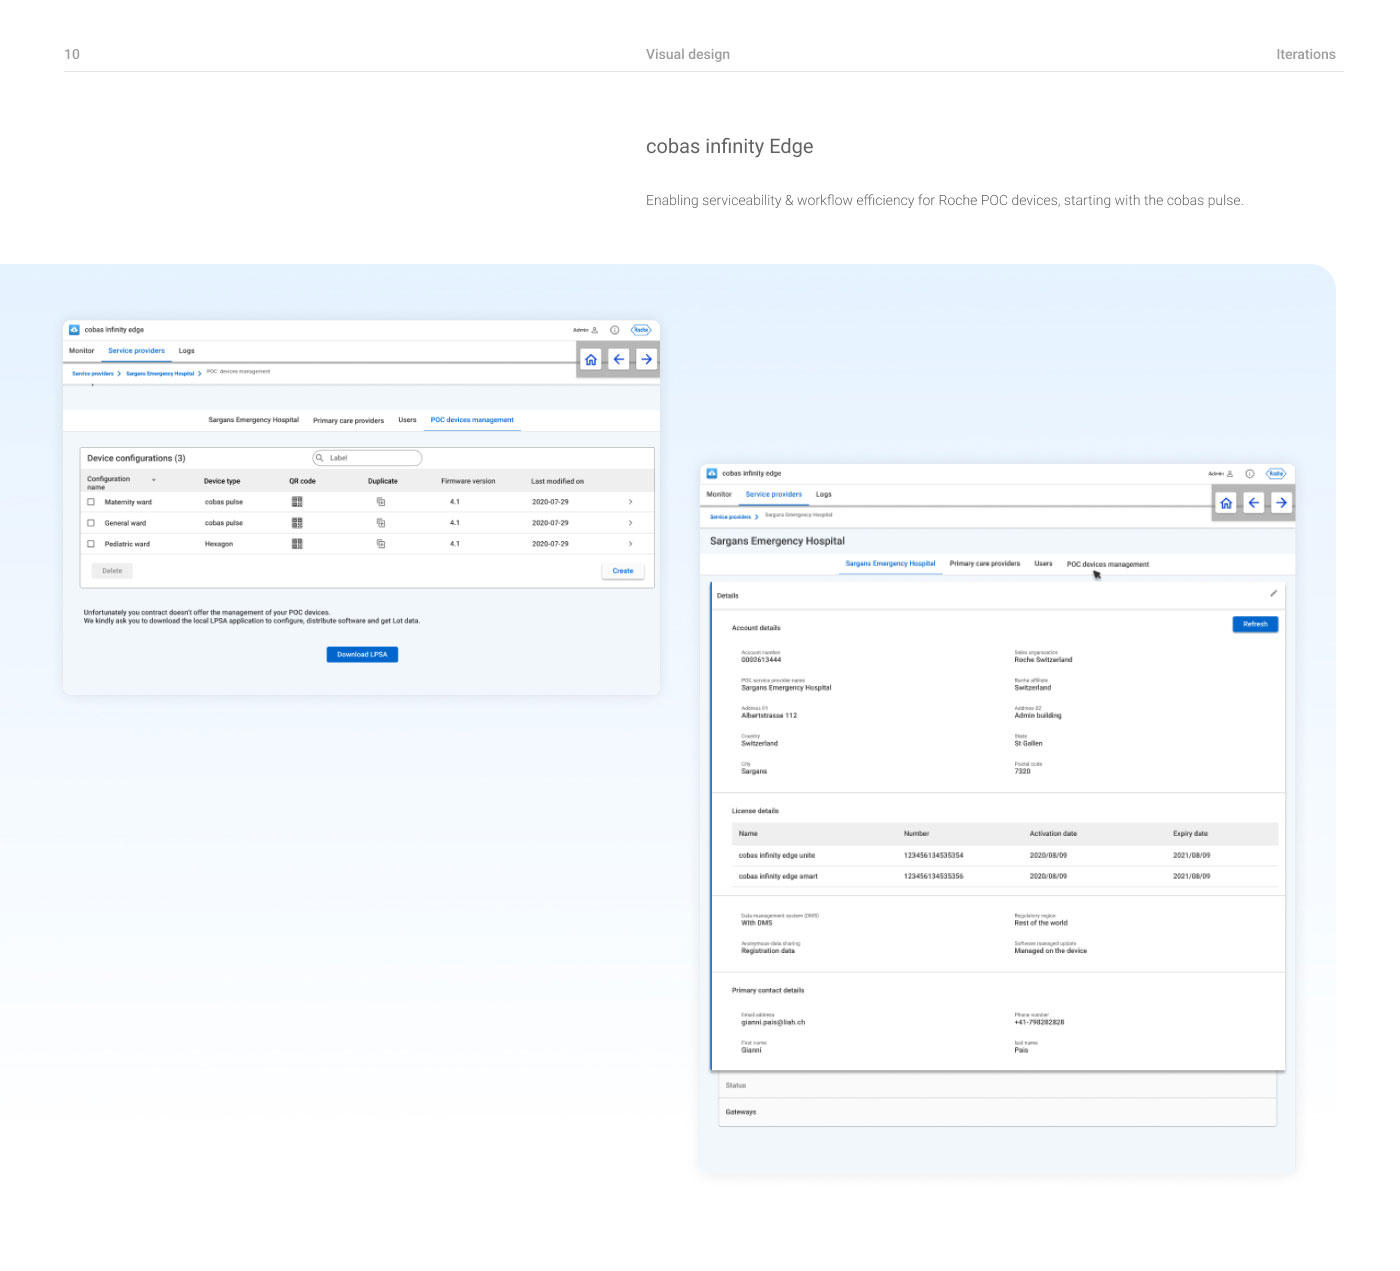The height and width of the screenshot is (1271, 1400).
Task: Click the Delete button
Action: click(x=112, y=571)
